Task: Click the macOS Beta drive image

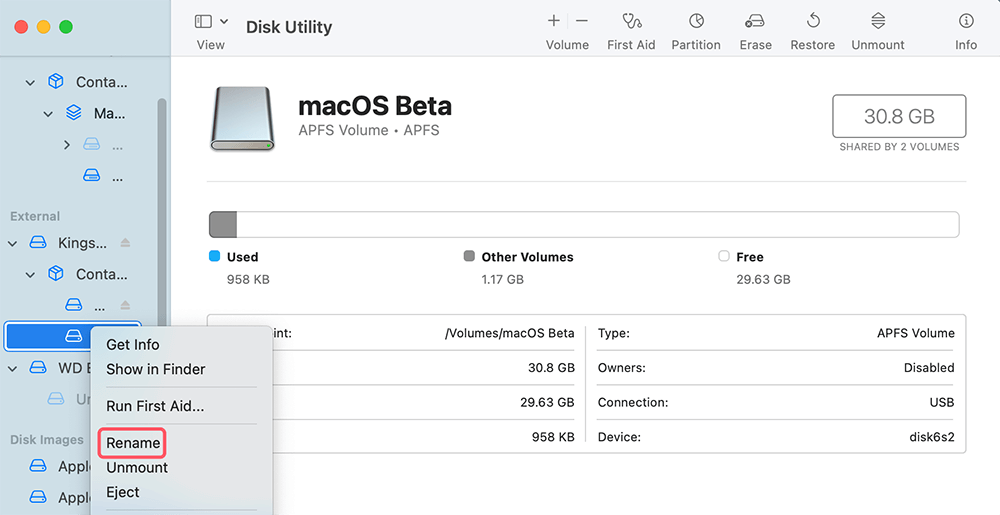Action: (242, 119)
